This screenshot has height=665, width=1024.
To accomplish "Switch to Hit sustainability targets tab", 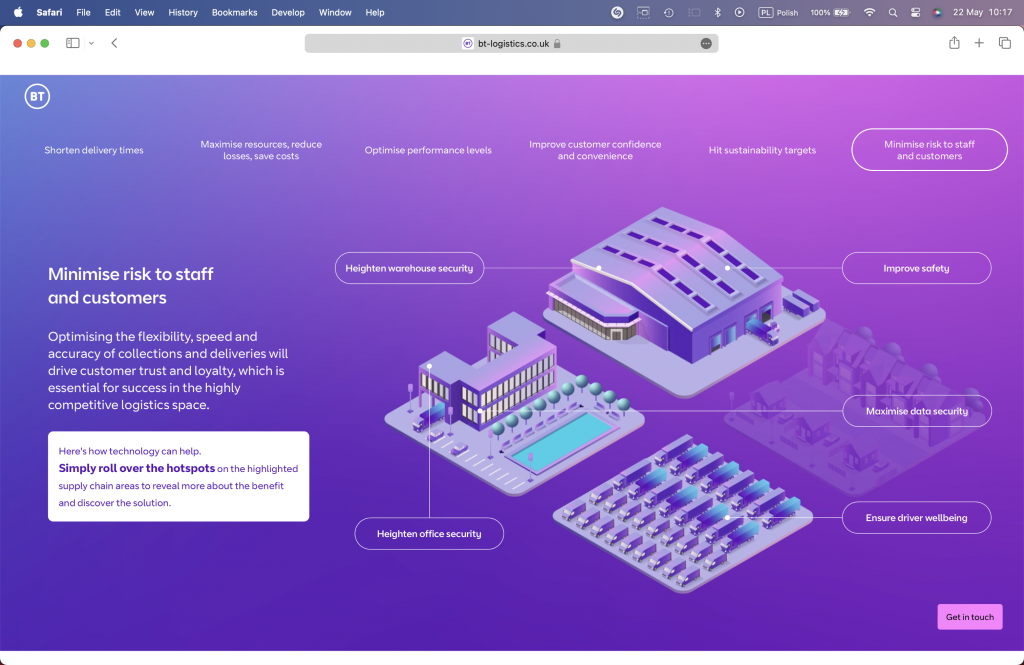I will (762, 150).
